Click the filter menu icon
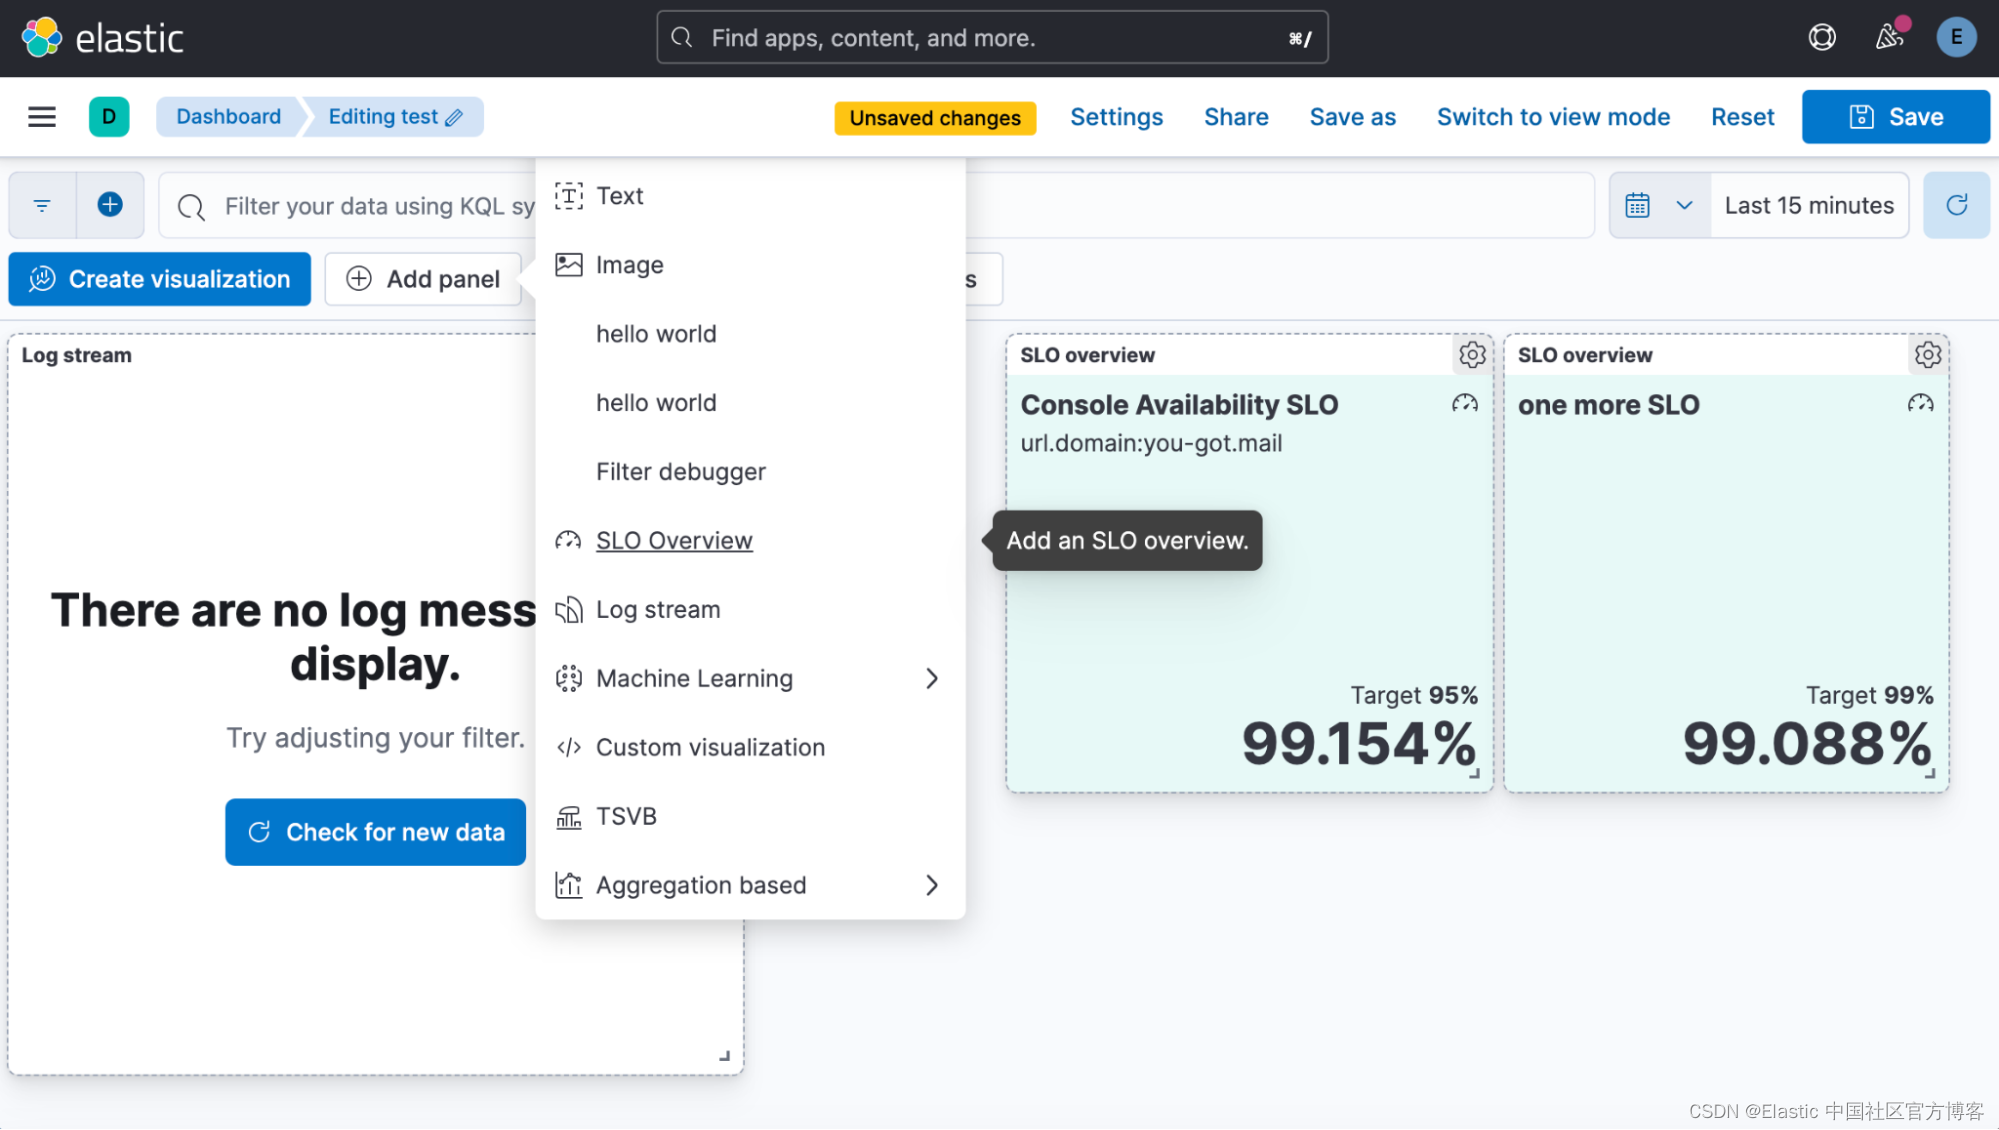Viewport: 1999px width, 1130px height. (x=42, y=205)
